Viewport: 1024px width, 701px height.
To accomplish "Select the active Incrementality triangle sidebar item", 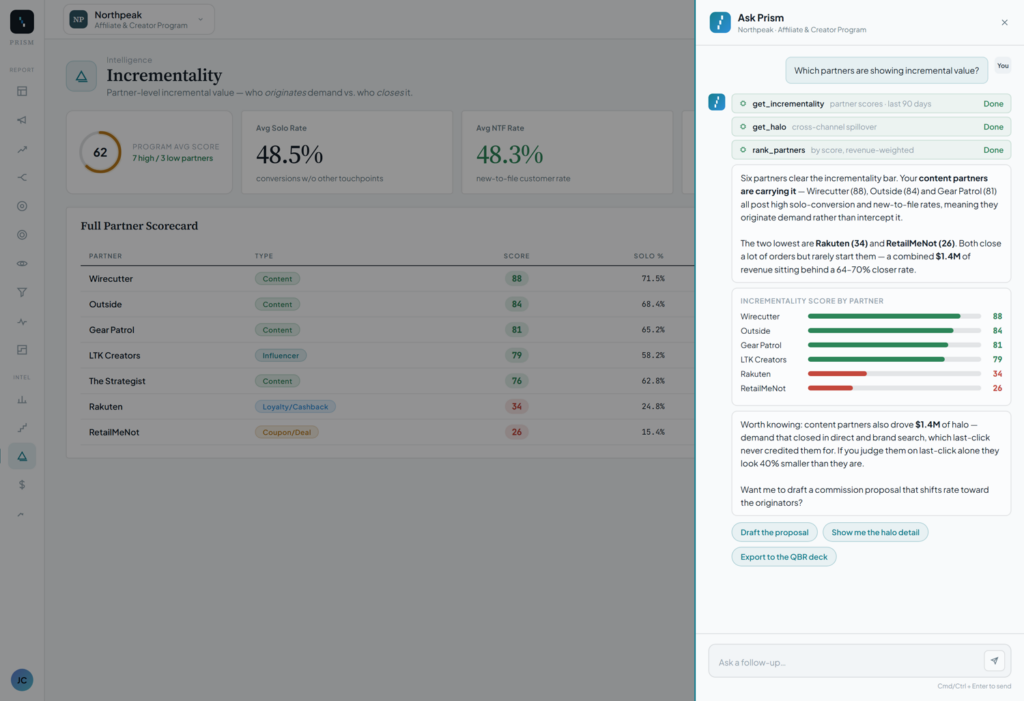I will tap(22, 456).
